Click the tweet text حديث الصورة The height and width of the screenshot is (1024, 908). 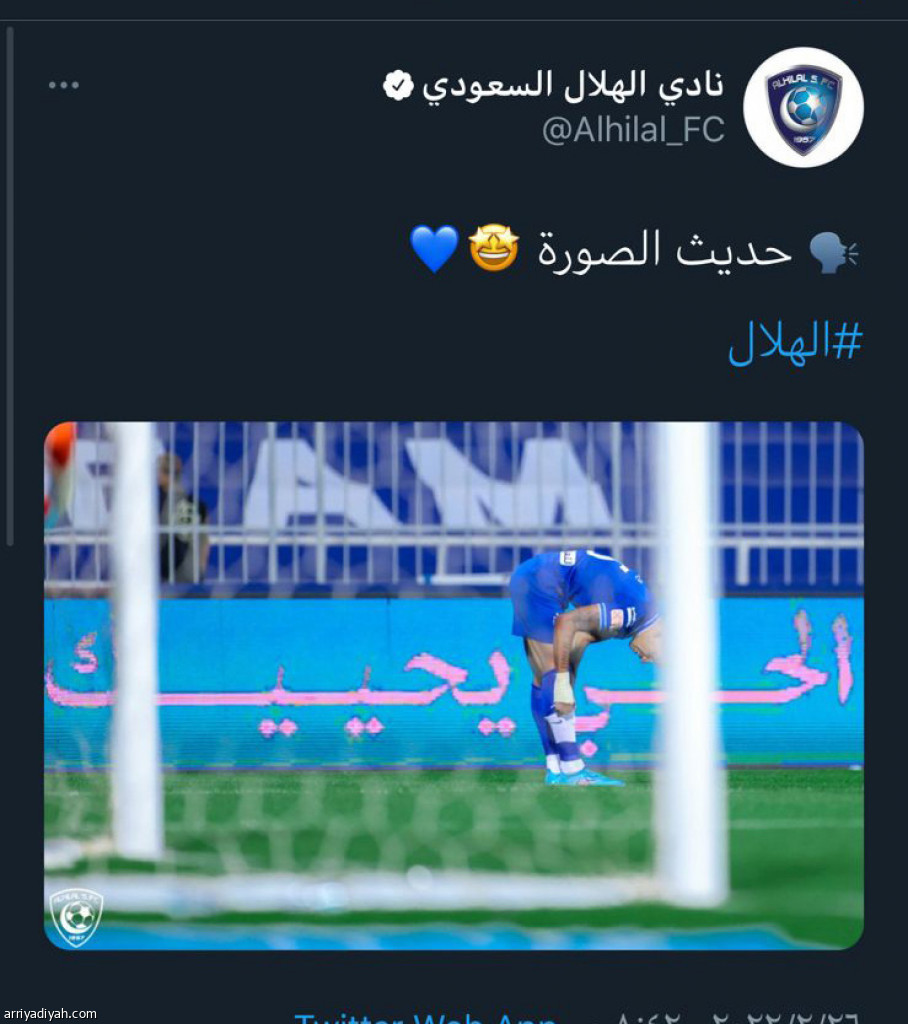(664, 249)
